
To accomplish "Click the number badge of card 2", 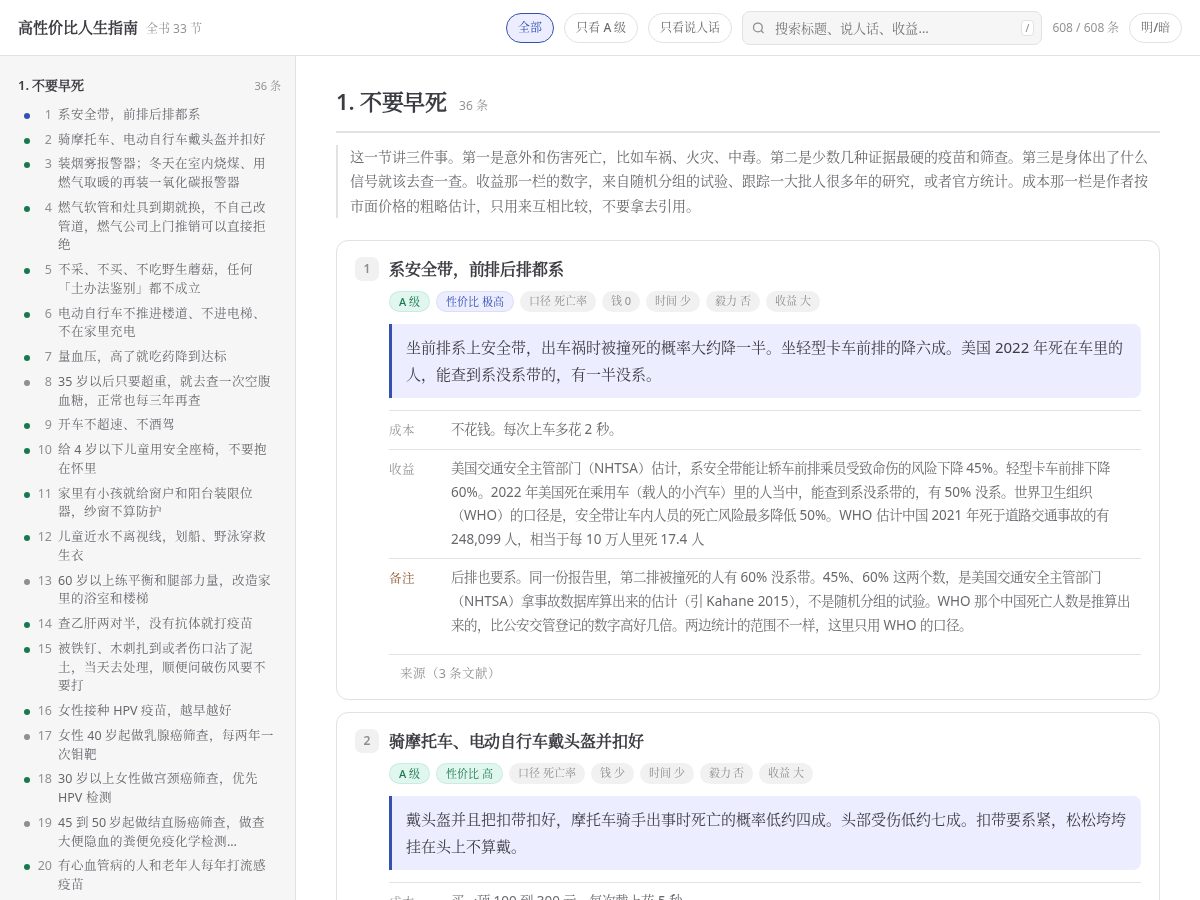I will click(367, 741).
